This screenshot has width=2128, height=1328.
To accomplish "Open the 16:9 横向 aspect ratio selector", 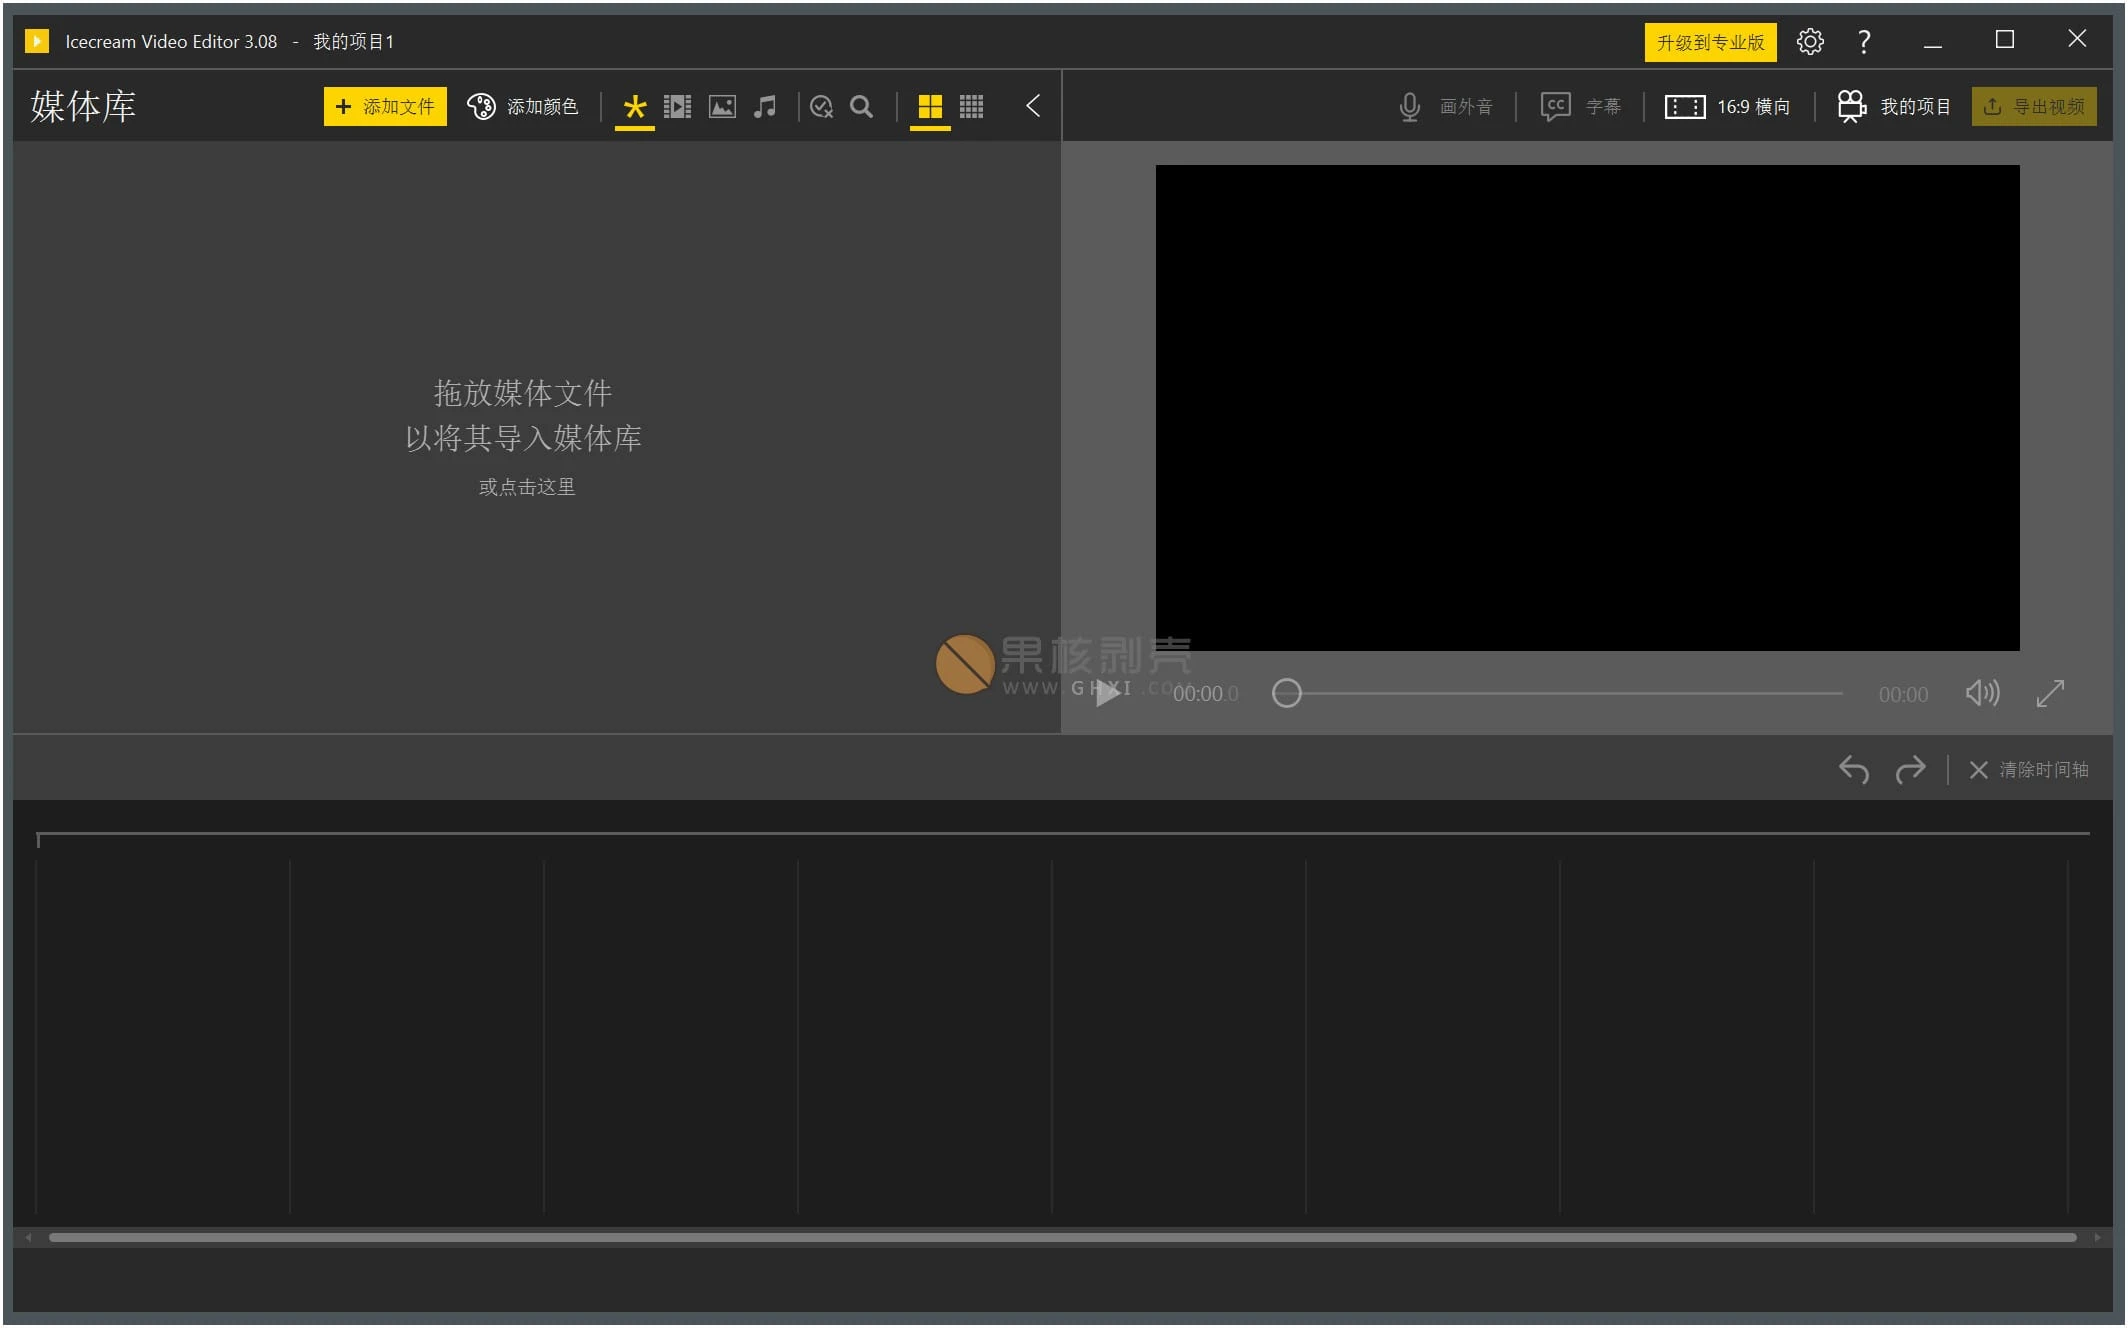I will click(1729, 106).
